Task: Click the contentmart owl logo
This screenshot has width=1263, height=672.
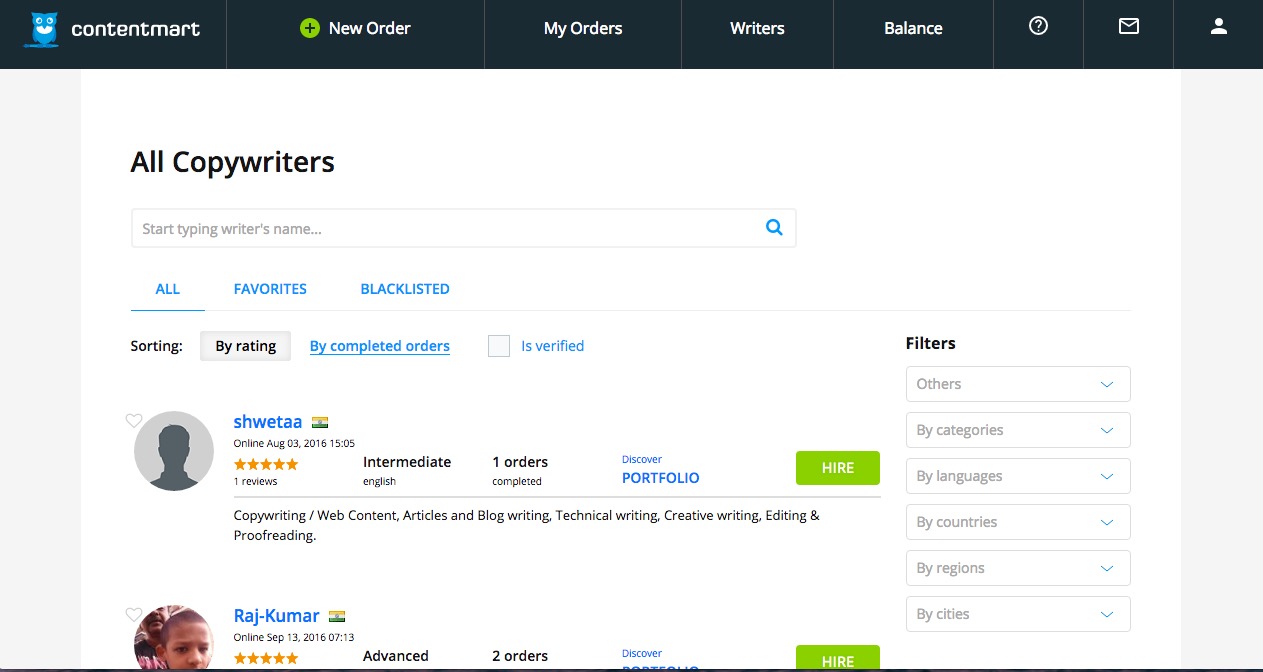Action: click(x=42, y=29)
